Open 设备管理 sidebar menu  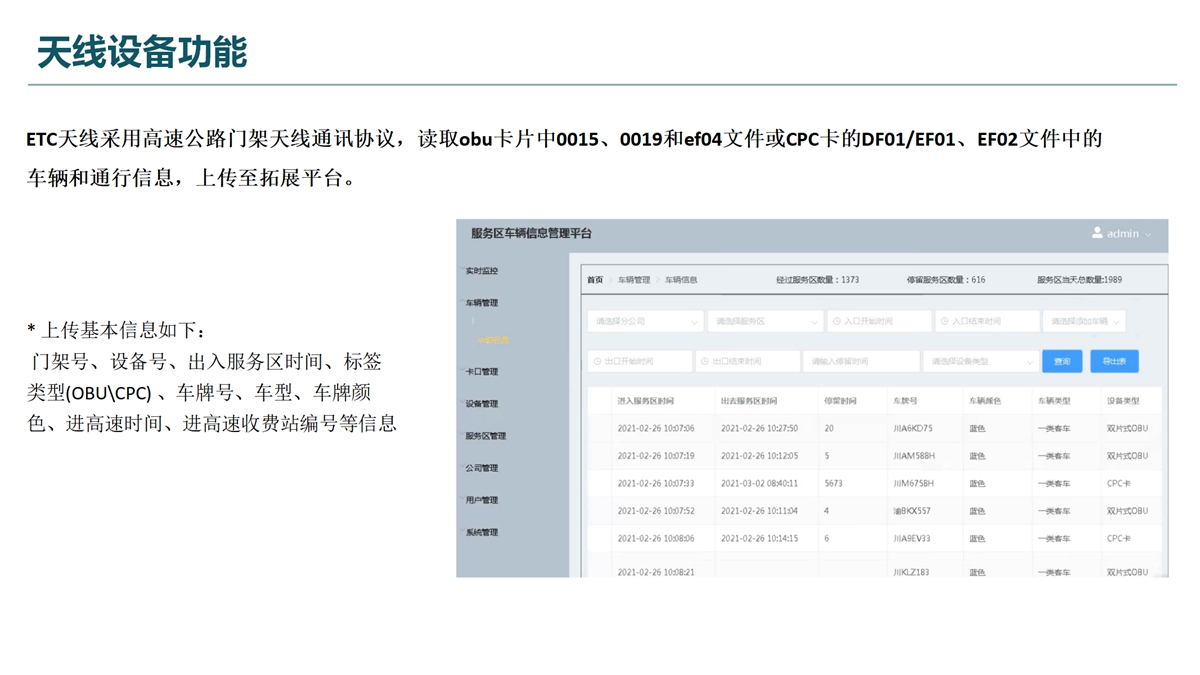tap(482, 404)
